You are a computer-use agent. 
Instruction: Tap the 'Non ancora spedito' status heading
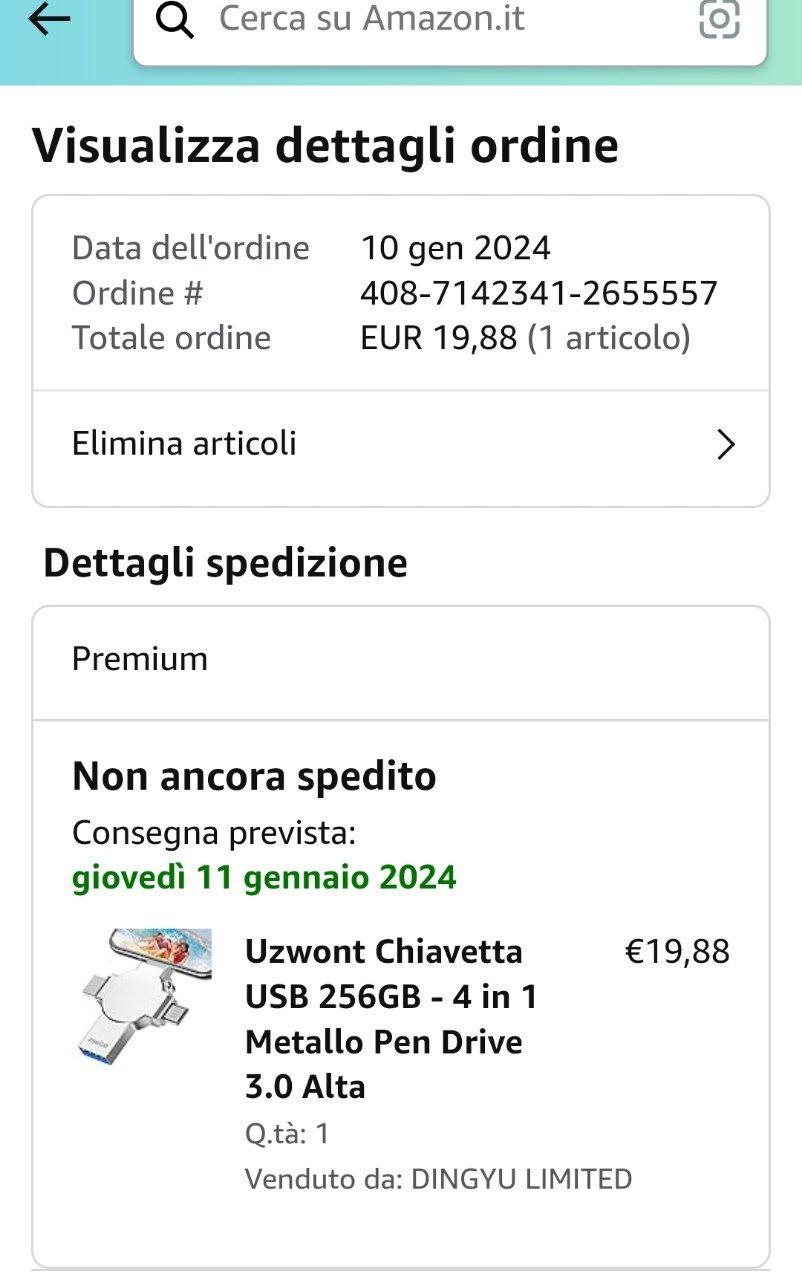click(x=254, y=776)
